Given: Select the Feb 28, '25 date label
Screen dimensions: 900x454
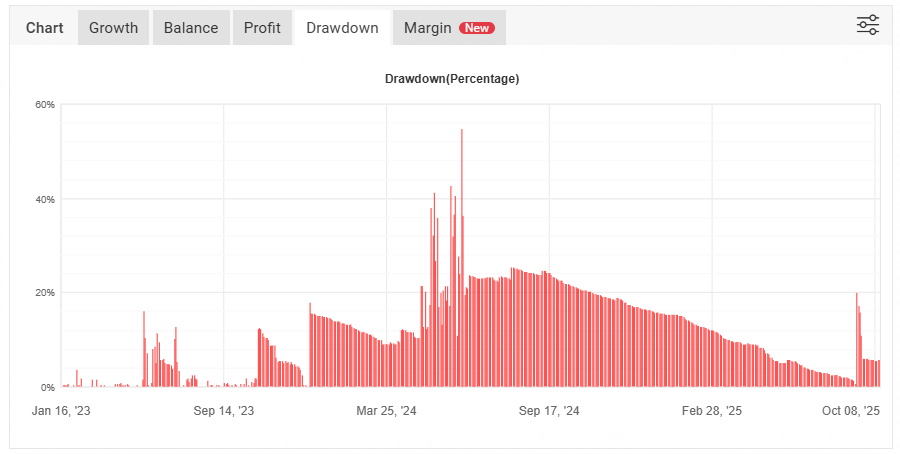Looking at the screenshot, I should (712, 411).
